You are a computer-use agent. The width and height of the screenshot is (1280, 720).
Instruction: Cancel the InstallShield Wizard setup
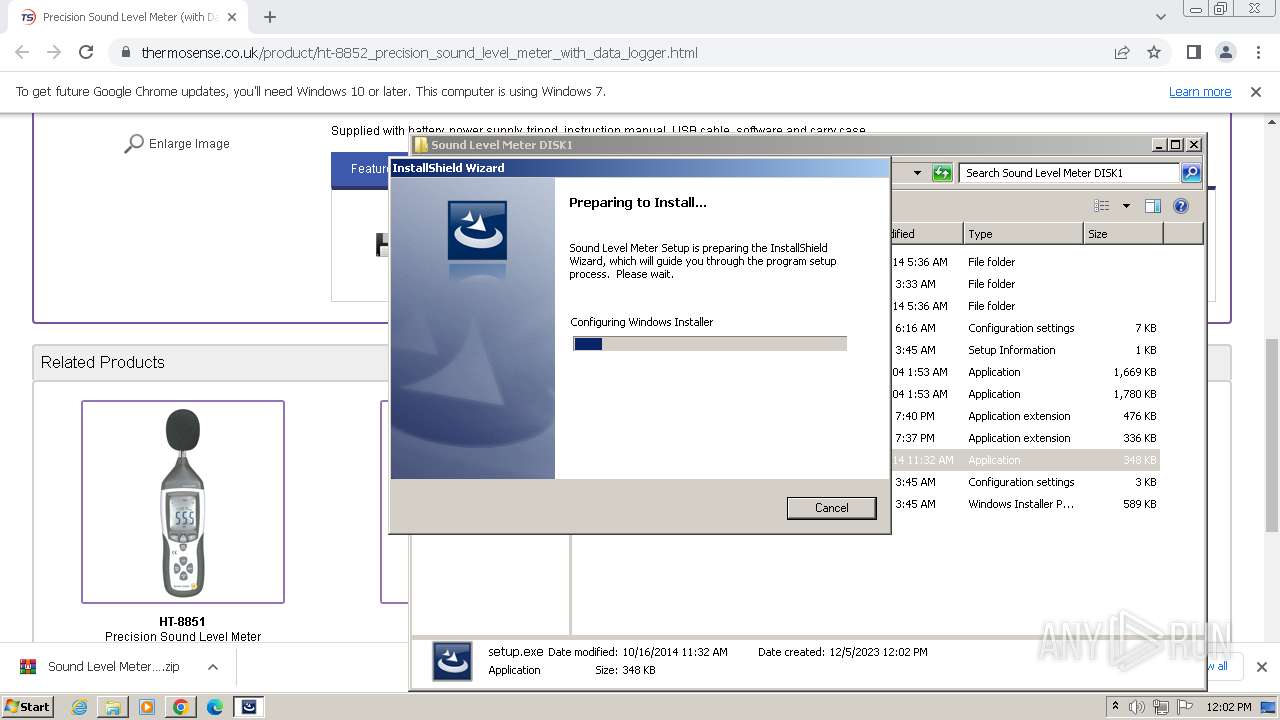tap(831, 508)
